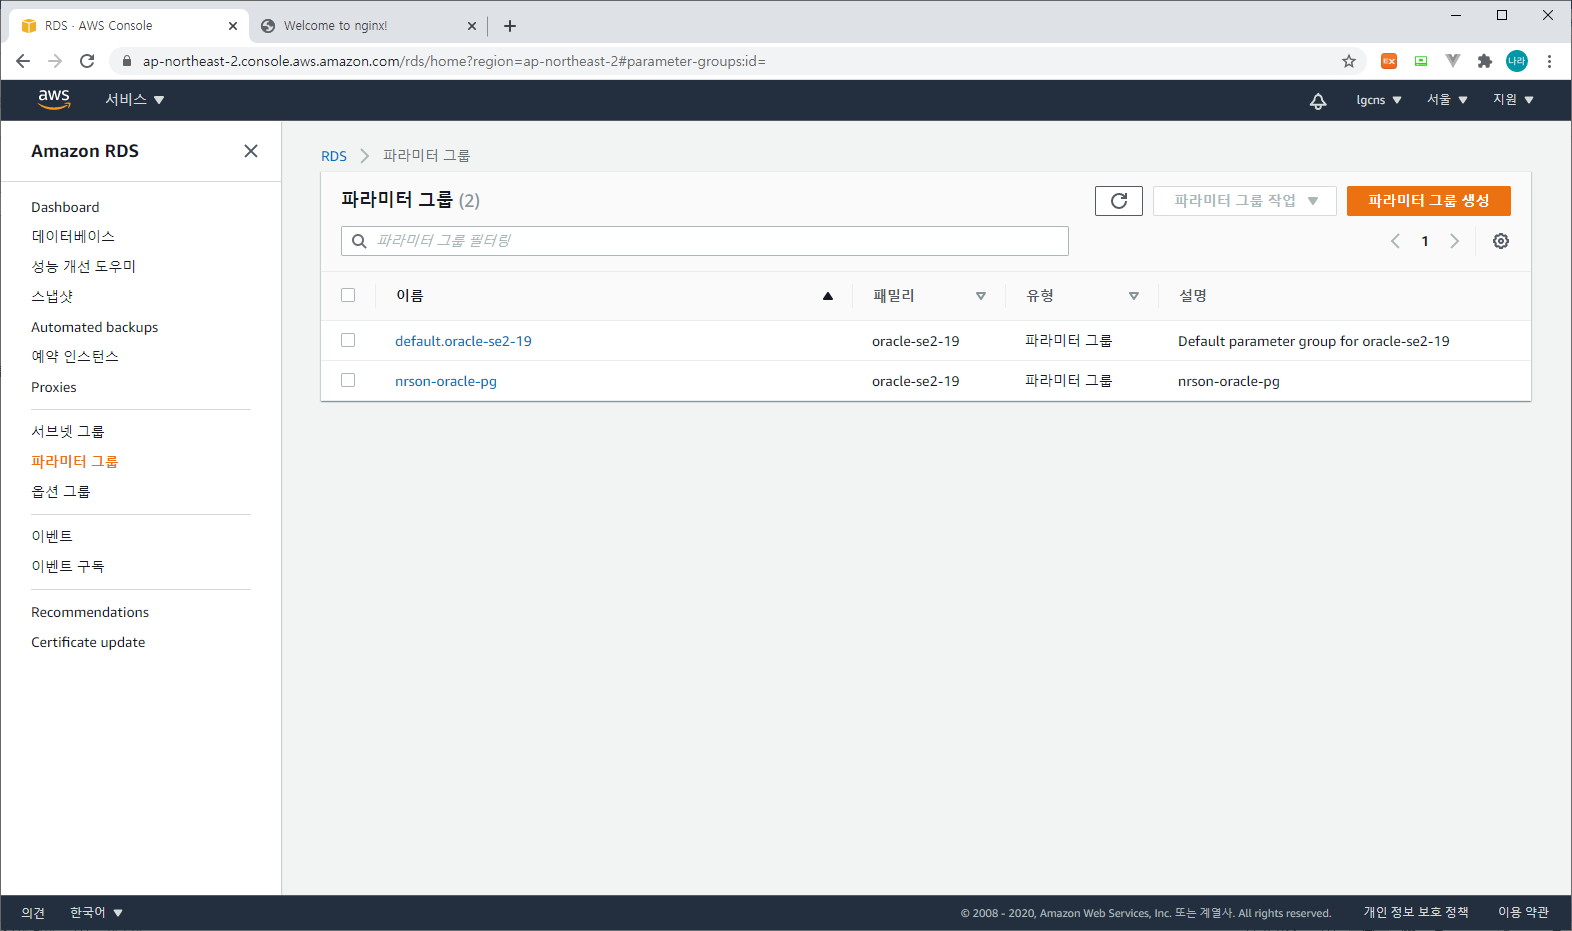Viewport: 1572px width, 931px height.
Task: Open 옵션 그룹 in sidebar
Action: tap(61, 491)
